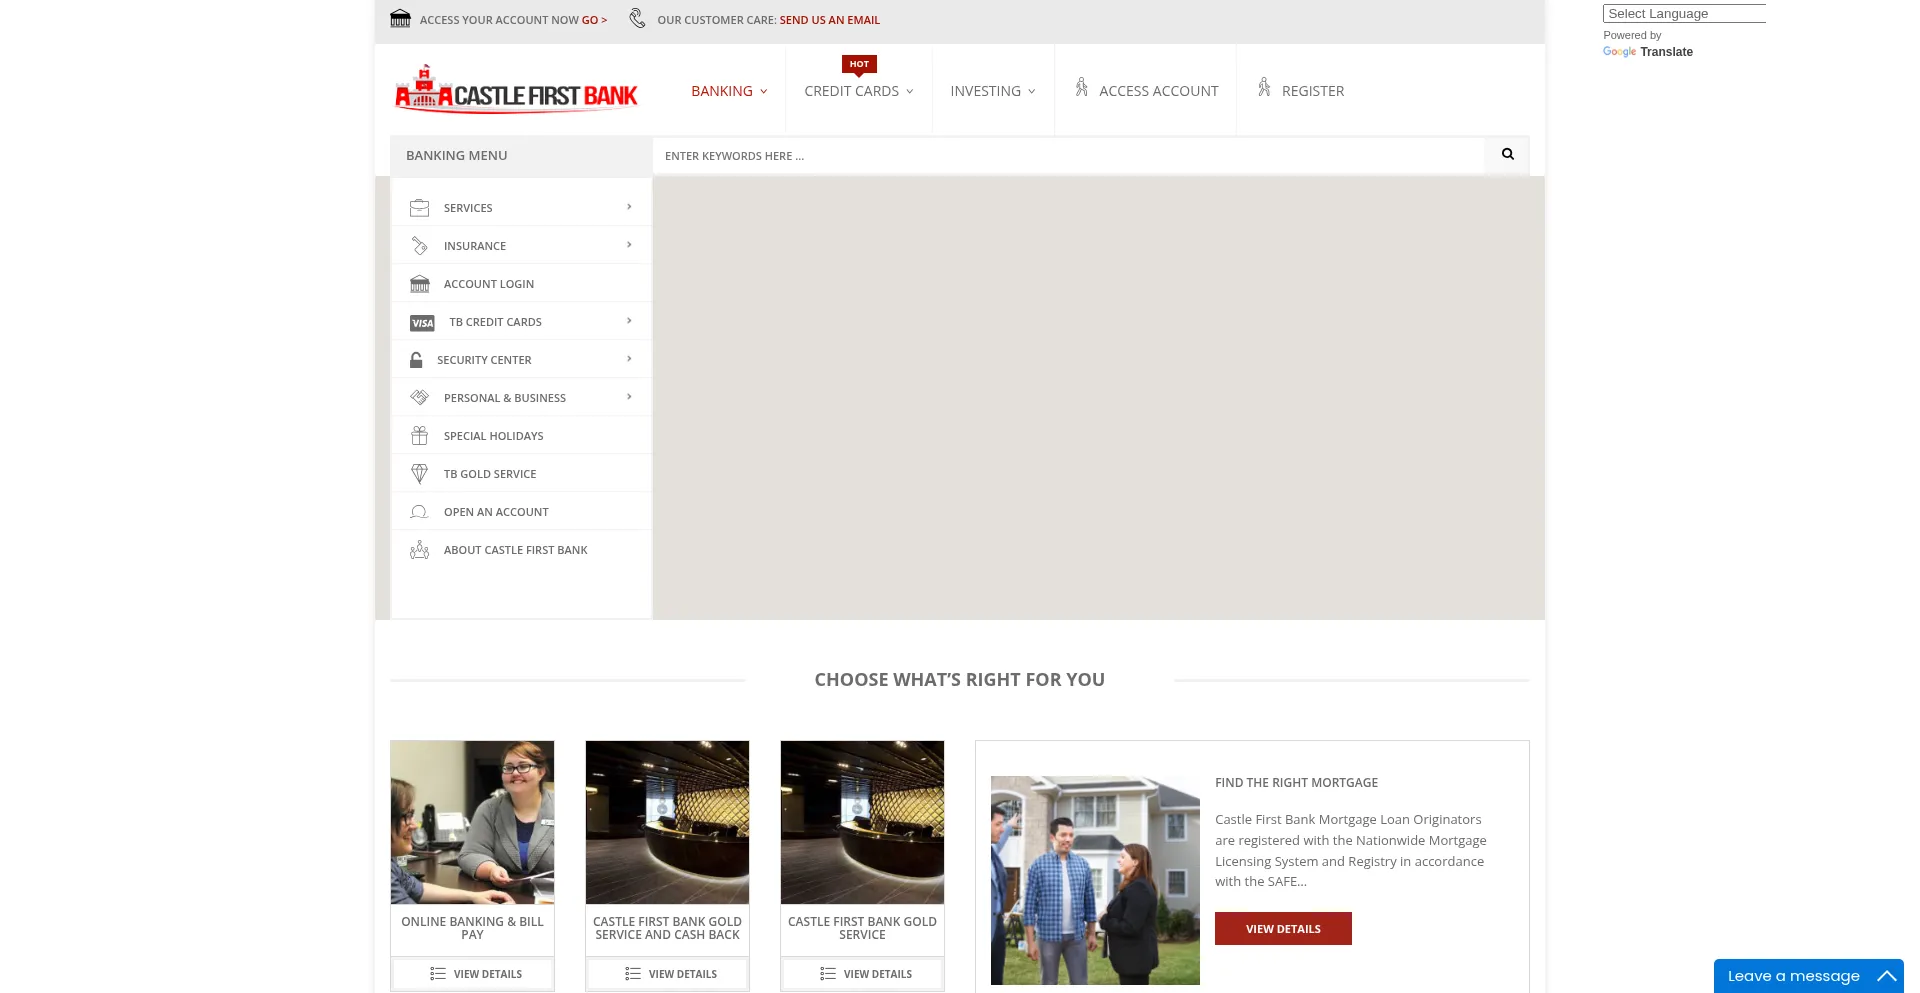The image size is (1920, 993).
Task: Expand the INVESTING navigation dropdown
Action: coord(991,90)
